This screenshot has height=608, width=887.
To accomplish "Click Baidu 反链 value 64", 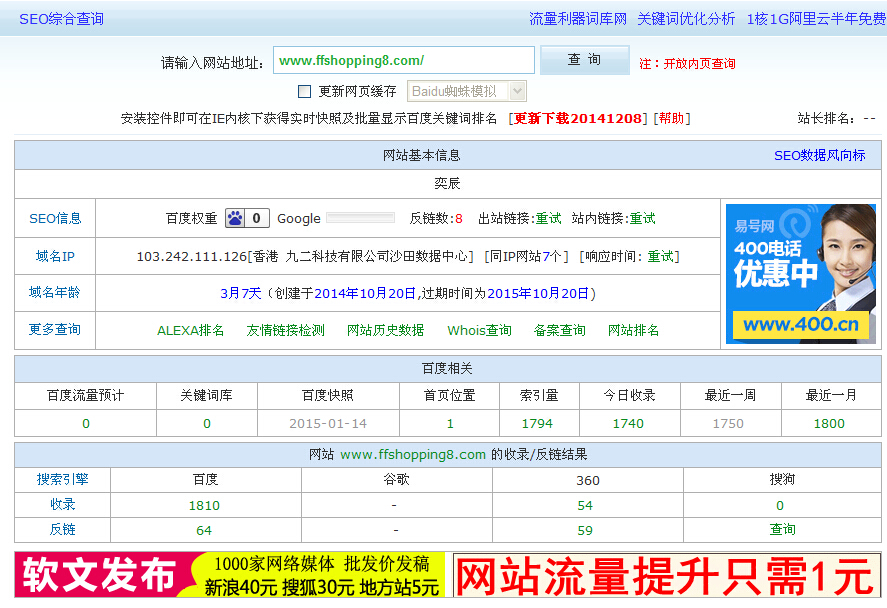I will click(204, 531).
